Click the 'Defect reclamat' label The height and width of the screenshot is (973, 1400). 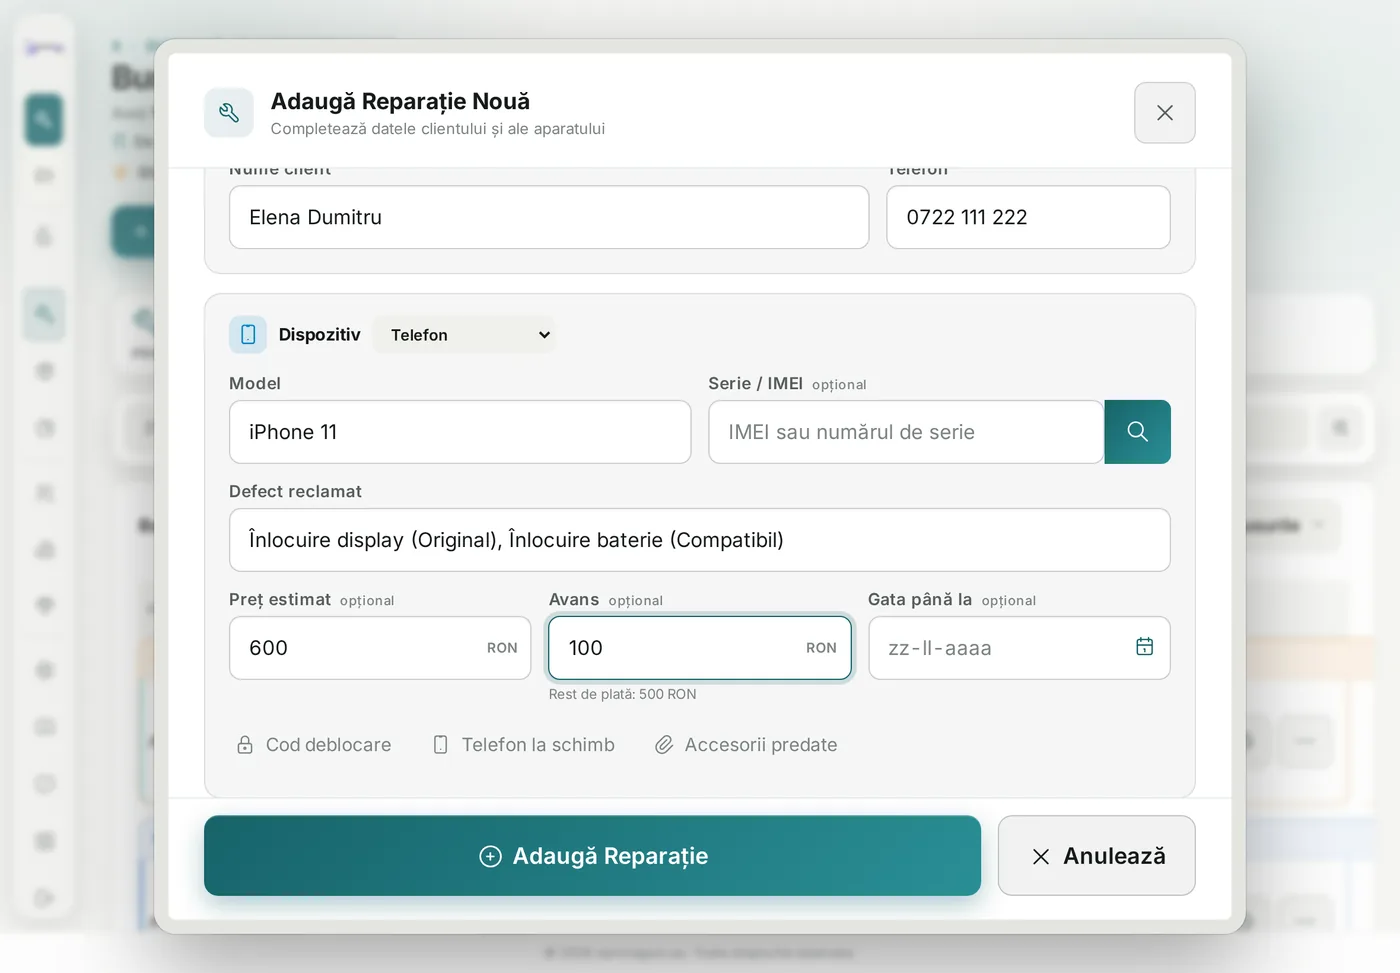[295, 491]
